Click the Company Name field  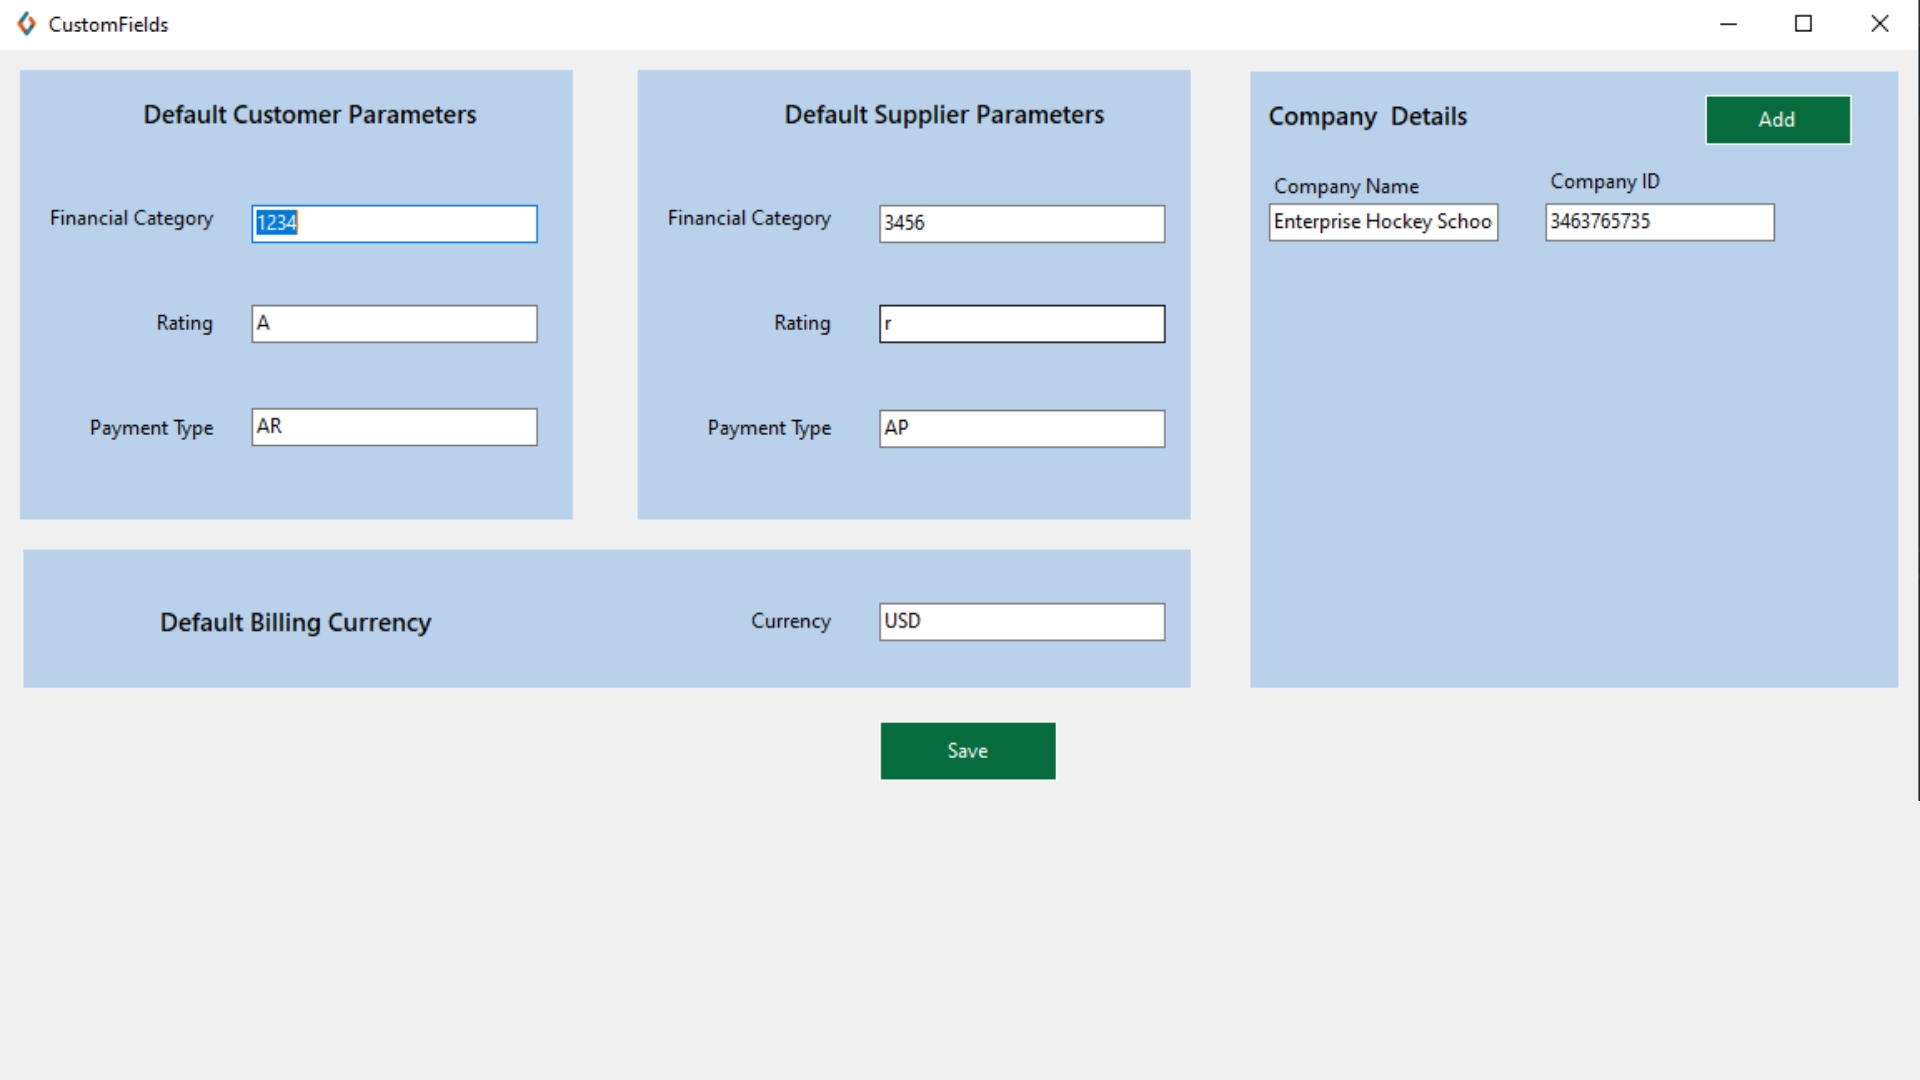click(1382, 220)
